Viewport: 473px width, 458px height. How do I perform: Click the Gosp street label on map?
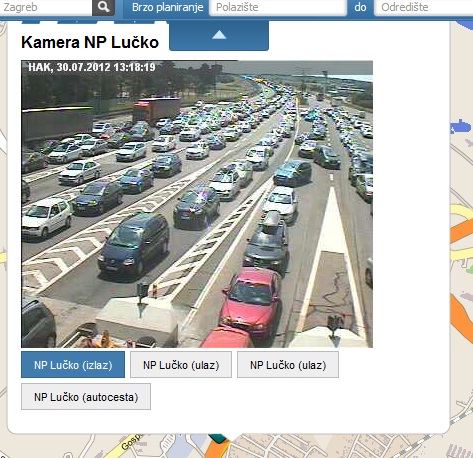pos(131,442)
